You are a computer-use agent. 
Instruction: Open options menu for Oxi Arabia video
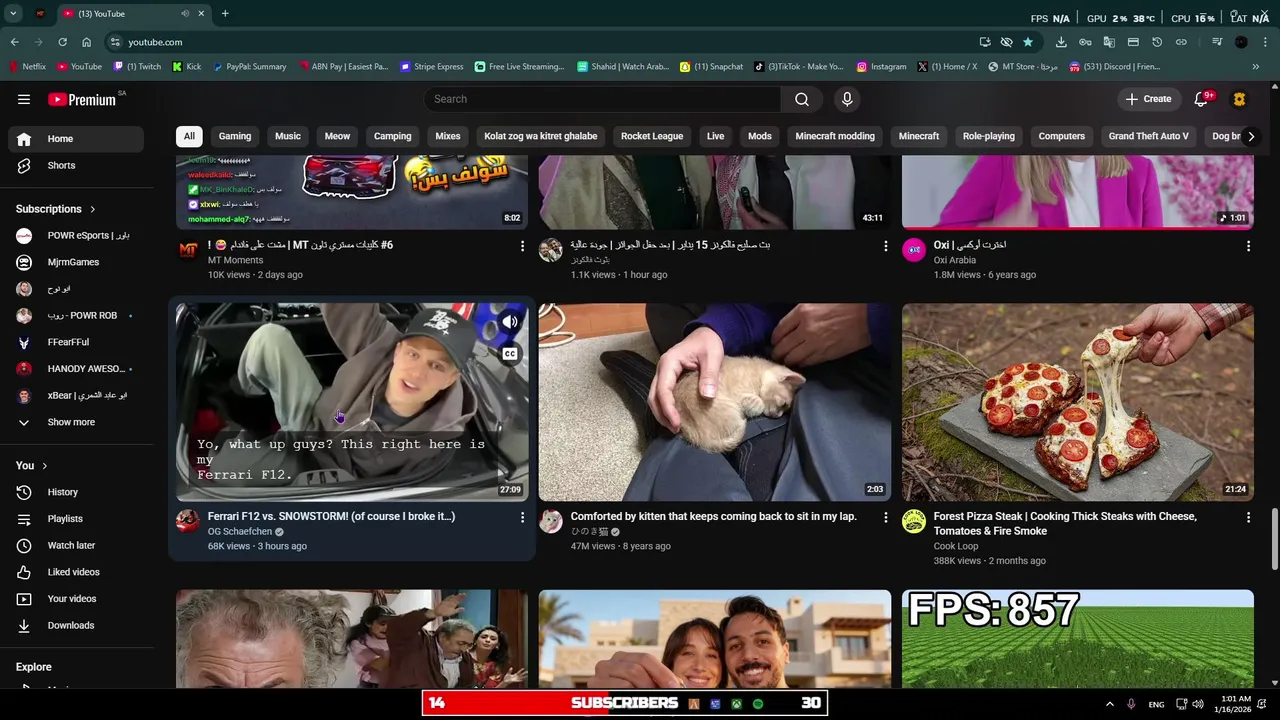point(1248,245)
